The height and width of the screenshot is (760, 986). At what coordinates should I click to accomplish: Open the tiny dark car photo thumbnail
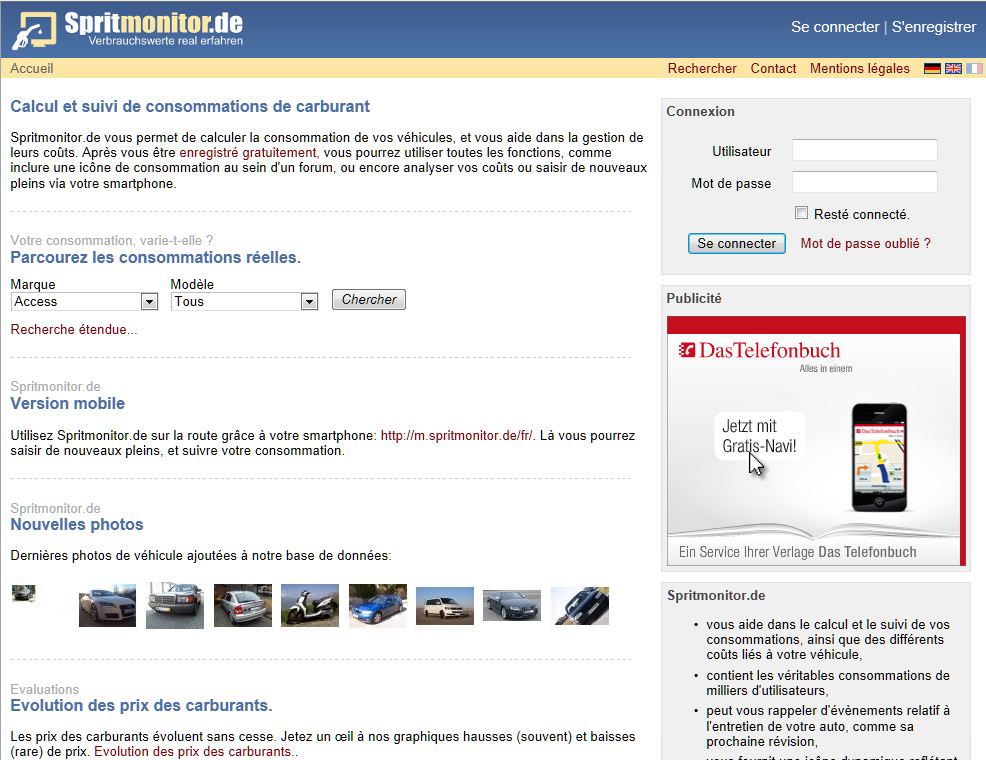point(24,593)
